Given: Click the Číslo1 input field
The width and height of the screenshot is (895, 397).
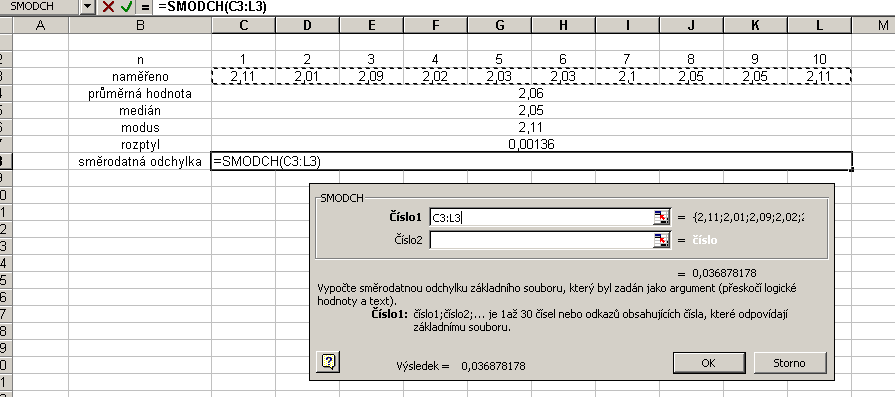Looking at the screenshot, I should (x=542, y=217).
